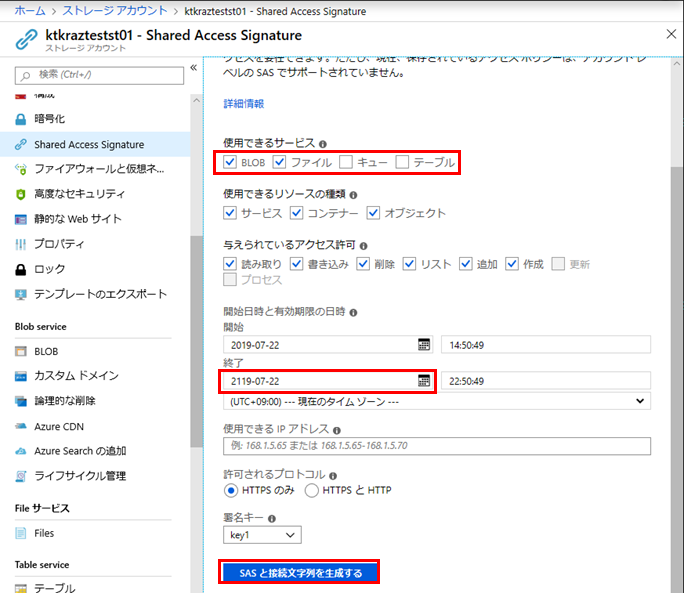Open calendar picker for 開始 date

pyautogui.click(x=424, y=345)
